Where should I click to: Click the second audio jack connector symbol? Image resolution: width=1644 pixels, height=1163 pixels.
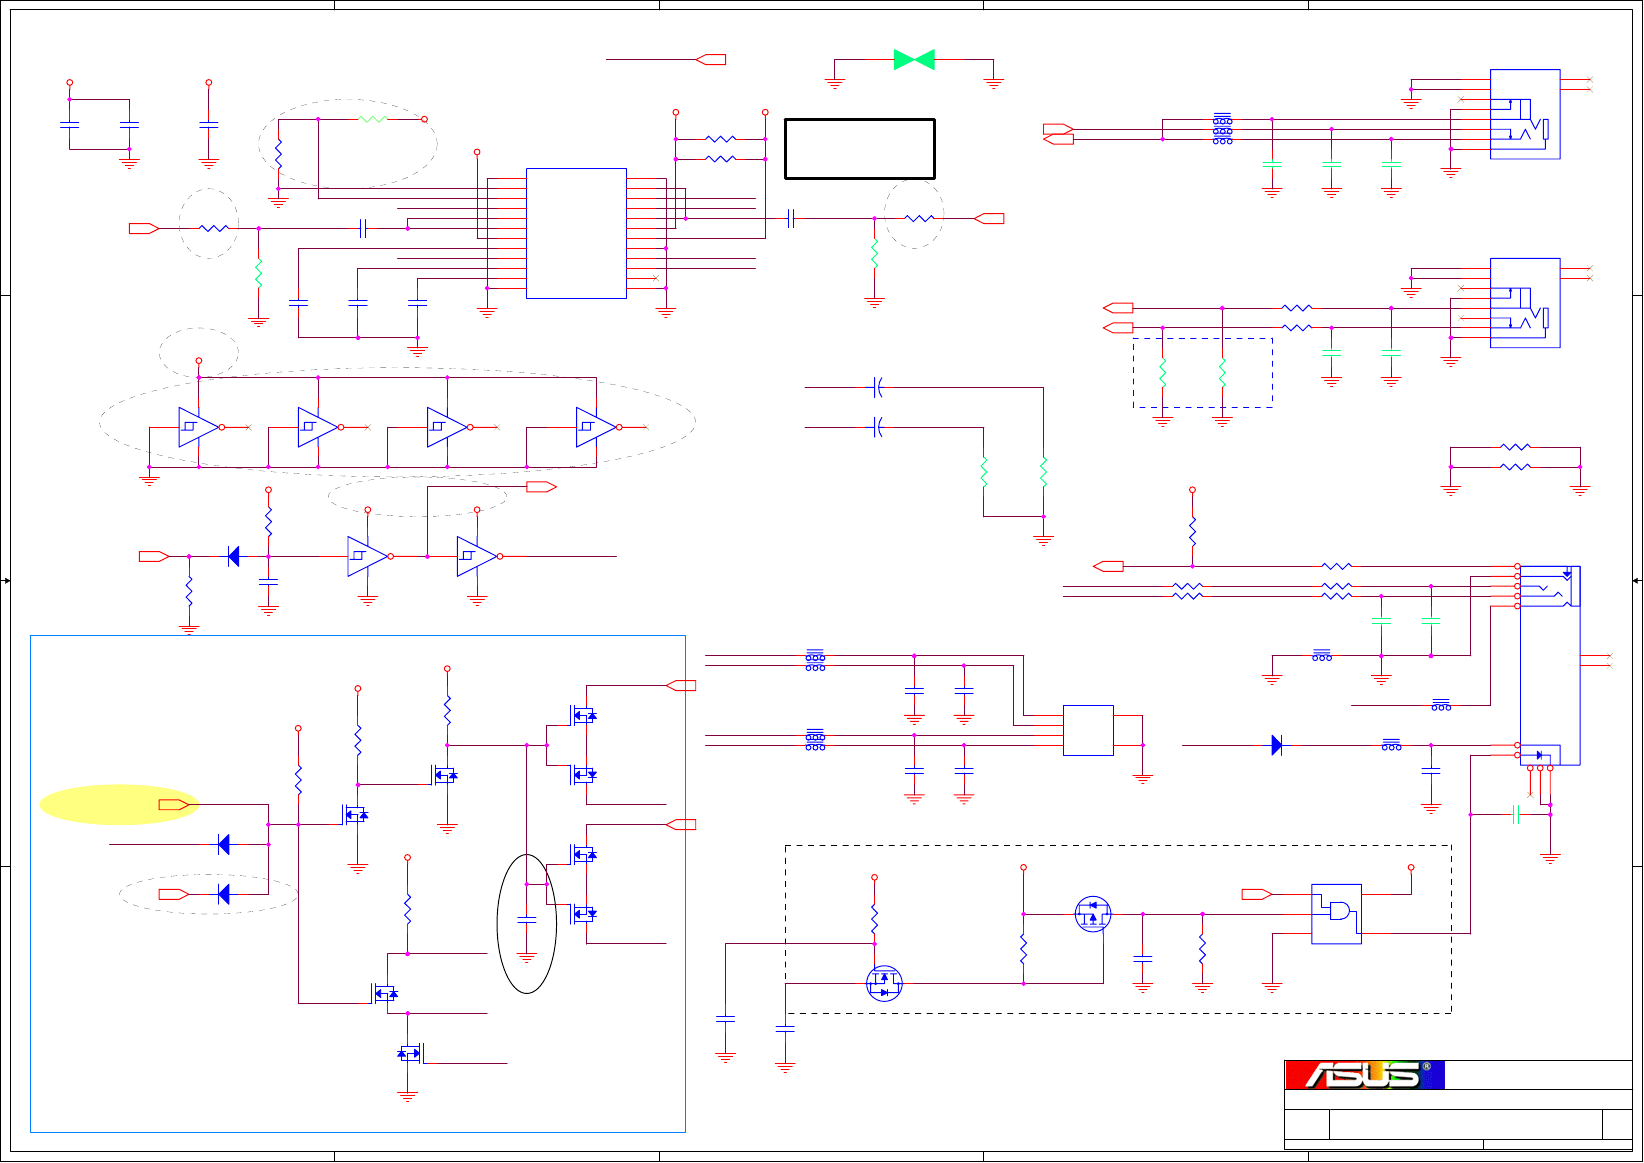[x=1525, y=303]
